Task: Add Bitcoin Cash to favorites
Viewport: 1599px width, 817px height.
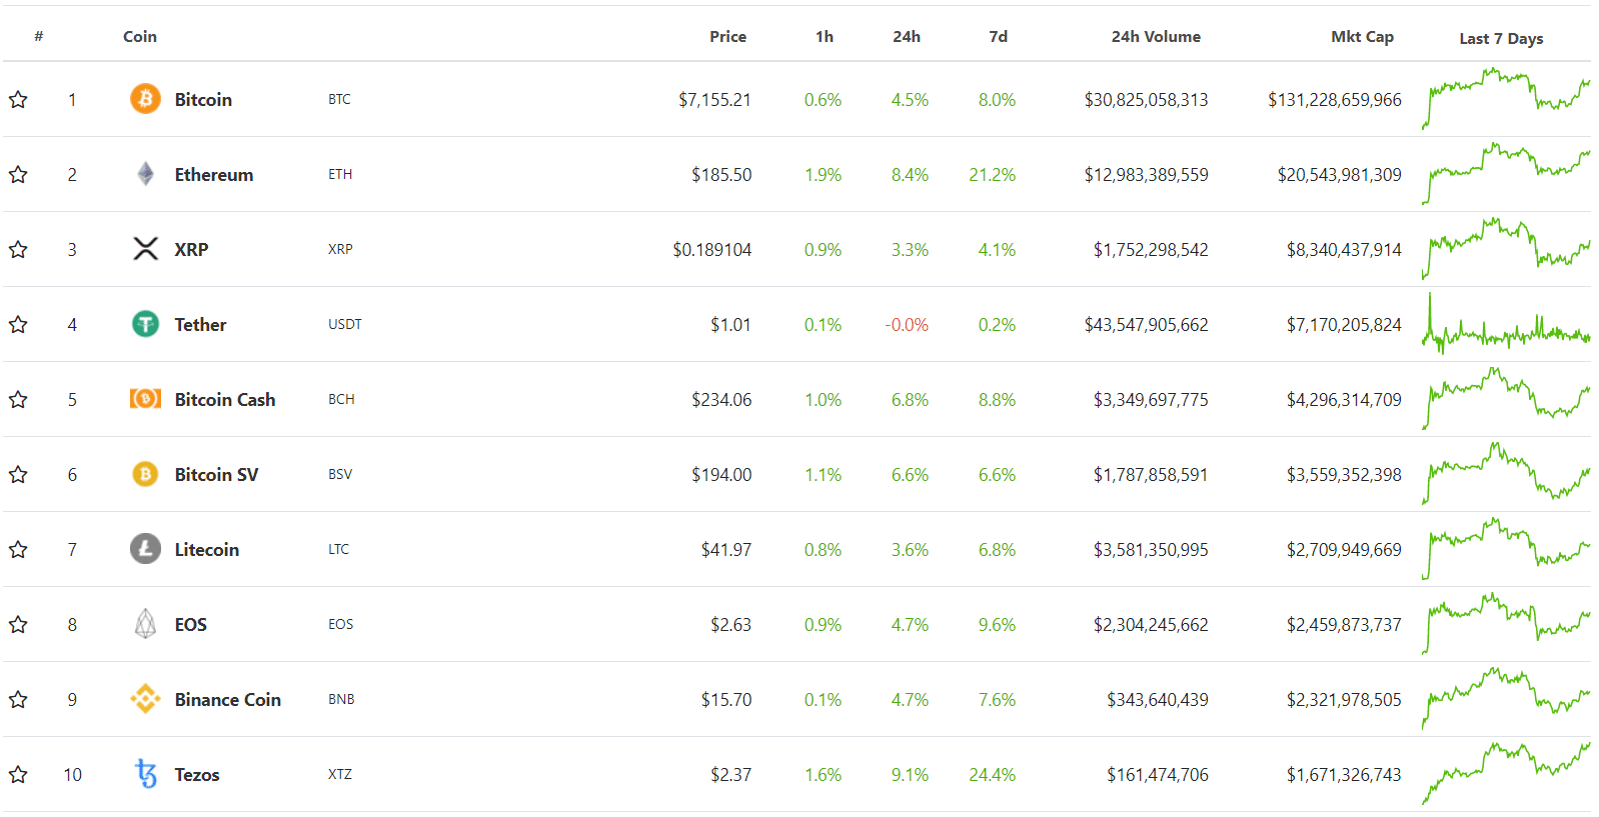Action: point(18,399)
